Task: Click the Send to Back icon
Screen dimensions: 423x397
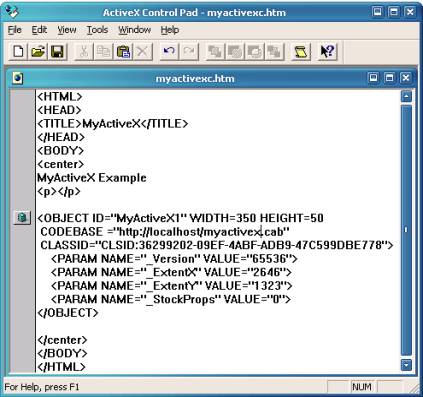Action: click(274, 52)
